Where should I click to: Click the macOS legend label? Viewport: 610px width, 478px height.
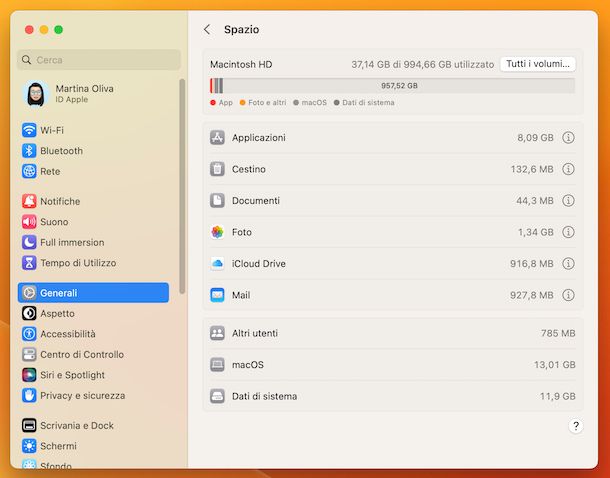point(314,103)
